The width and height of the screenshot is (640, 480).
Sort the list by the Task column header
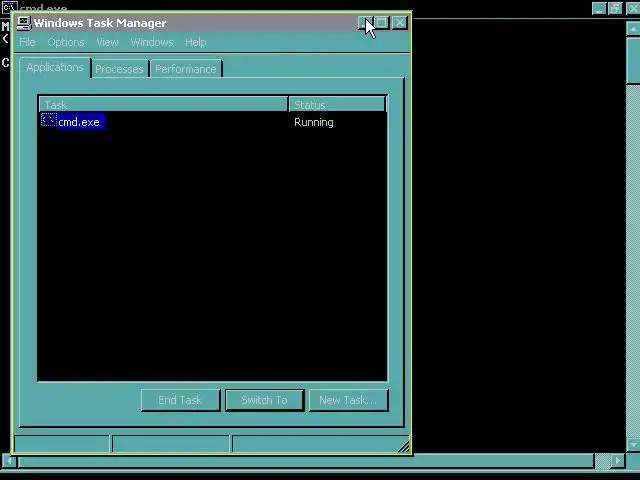[x=163, y=104]
